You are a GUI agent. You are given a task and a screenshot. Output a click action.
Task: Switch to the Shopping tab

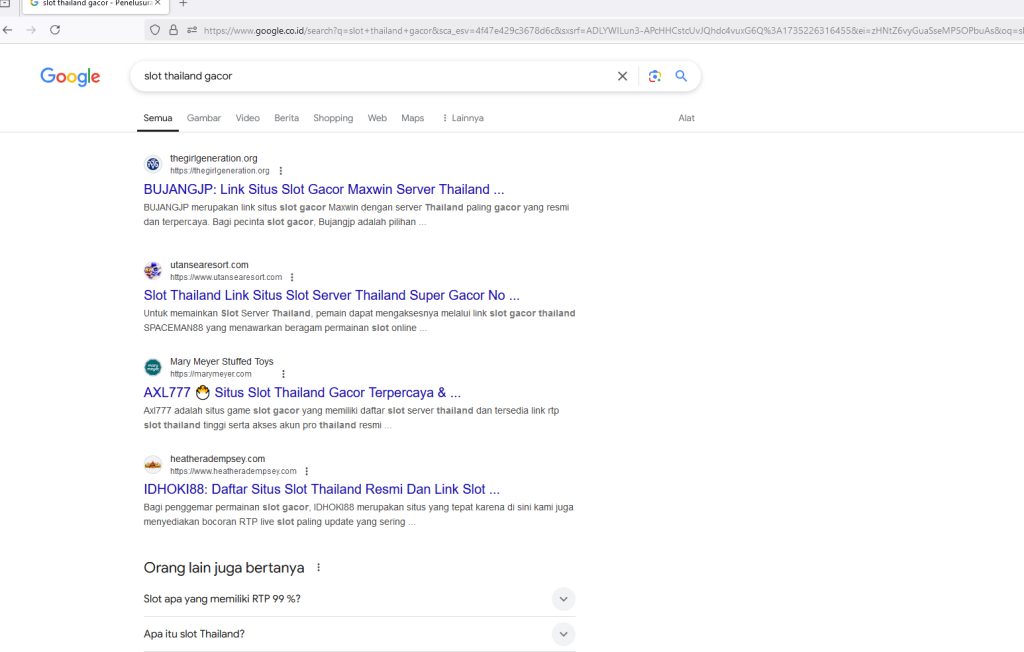point(333,118)
